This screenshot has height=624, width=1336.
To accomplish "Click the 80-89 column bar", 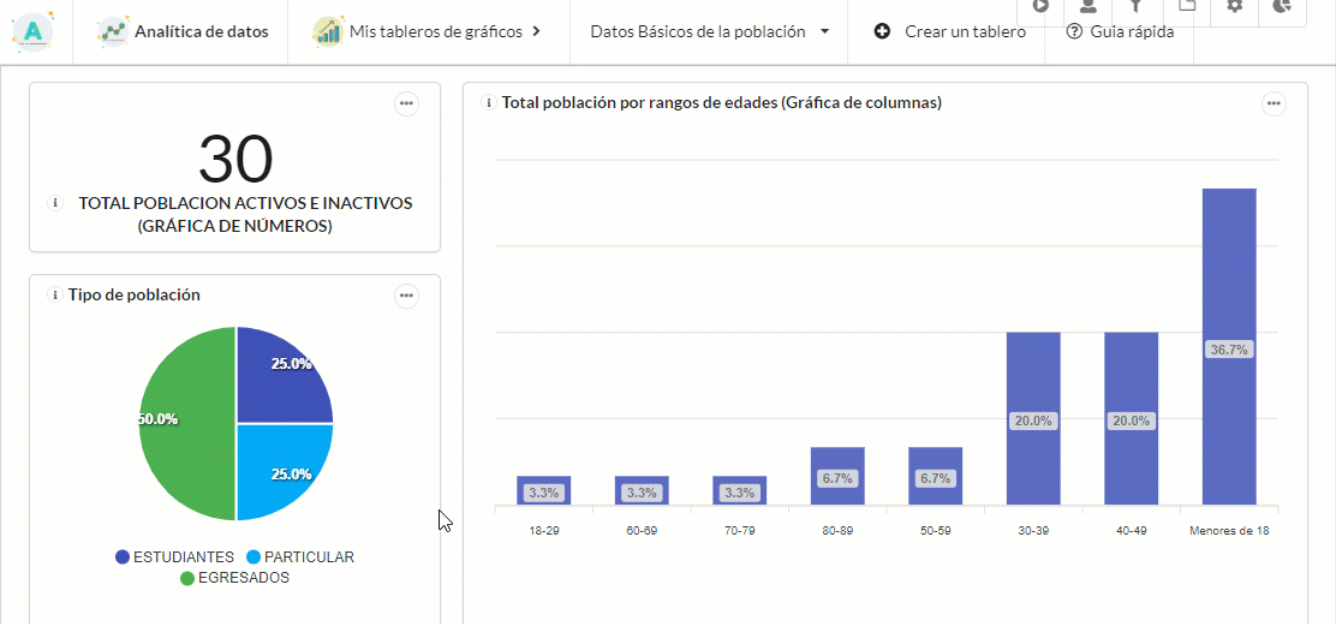I will [x=837, y=476].
